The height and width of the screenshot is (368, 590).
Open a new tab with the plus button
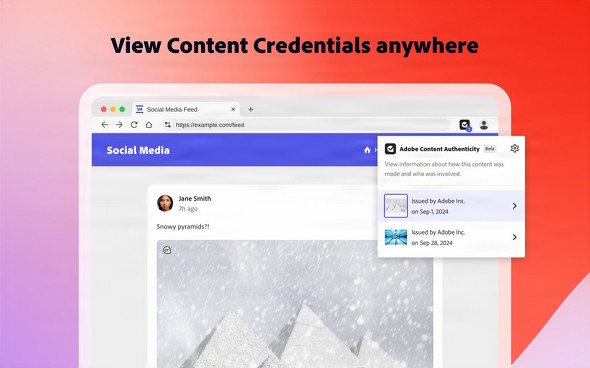coord(251,109)
